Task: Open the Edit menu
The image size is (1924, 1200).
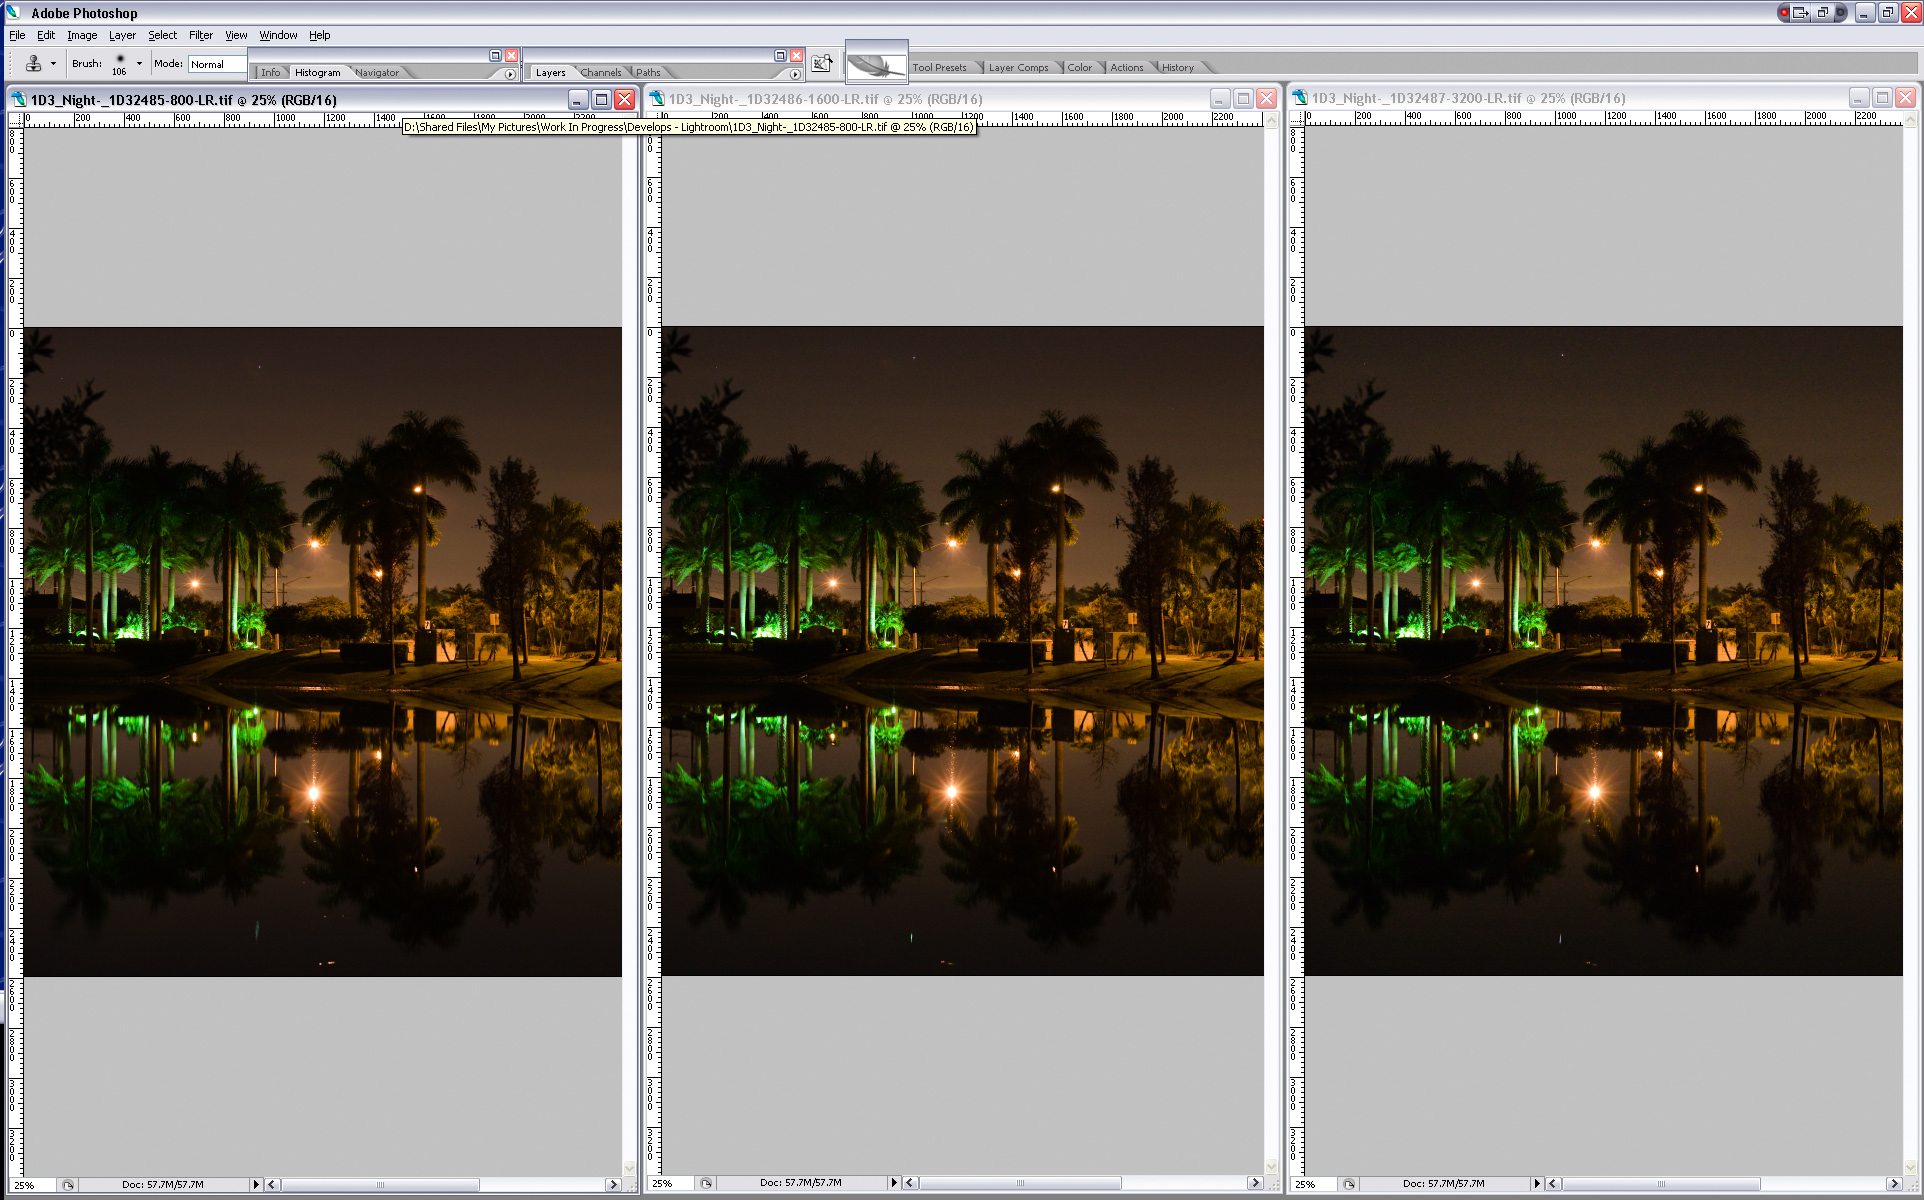Action: click(46, 35)
